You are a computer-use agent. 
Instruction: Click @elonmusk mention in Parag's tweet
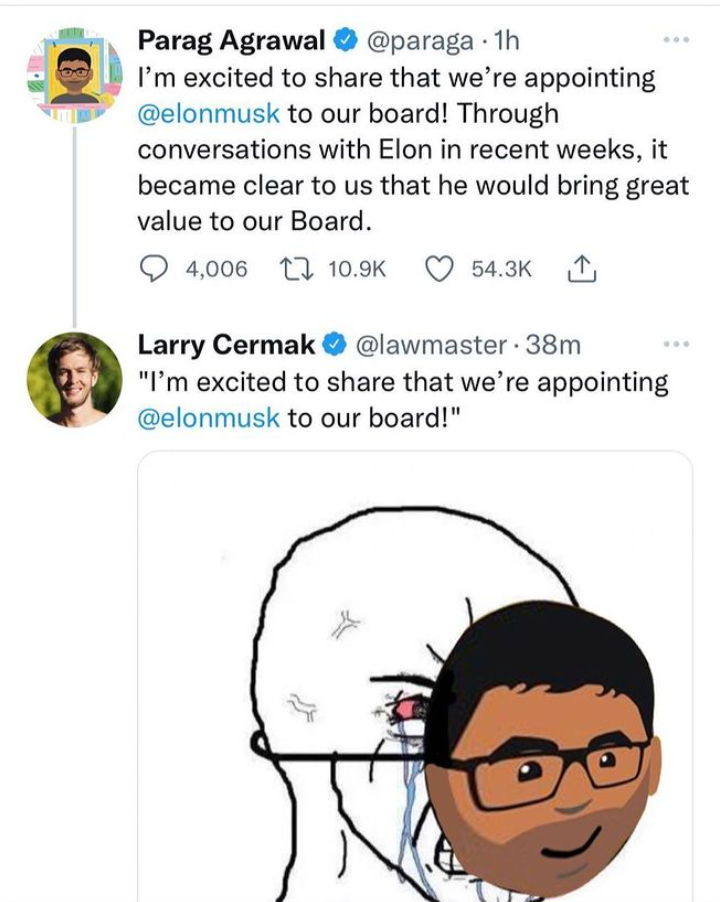point(208,113)
